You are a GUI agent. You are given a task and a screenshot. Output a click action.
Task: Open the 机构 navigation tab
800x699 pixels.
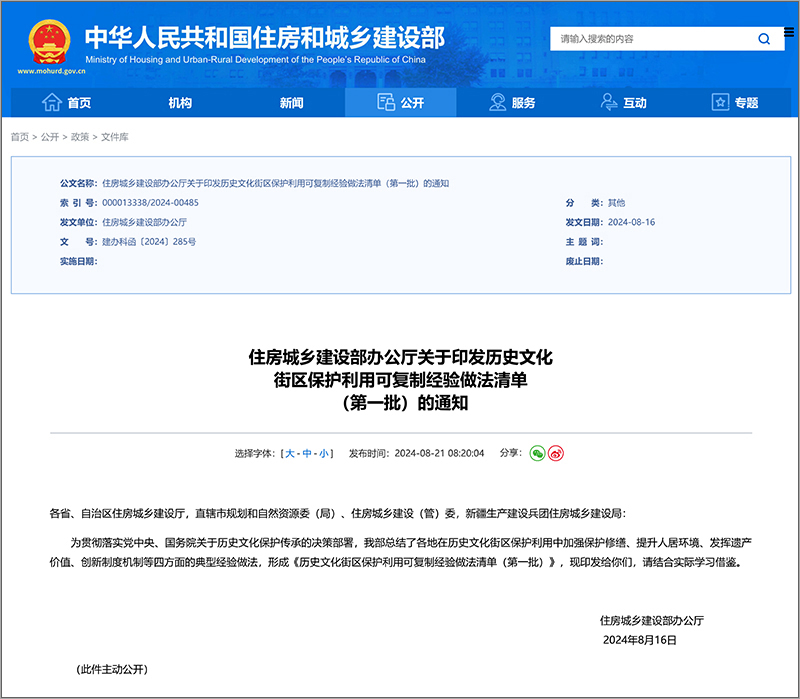click(x=180, y=103)
